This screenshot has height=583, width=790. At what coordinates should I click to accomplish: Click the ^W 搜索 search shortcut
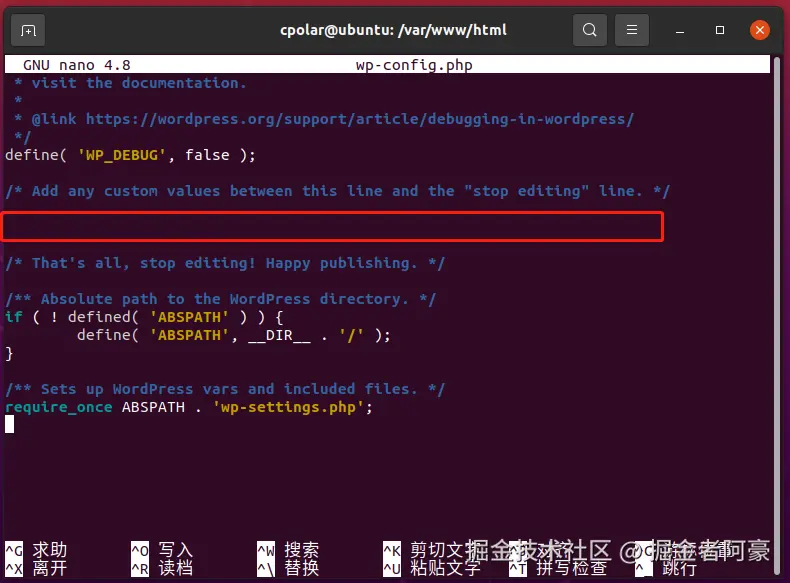288,550
